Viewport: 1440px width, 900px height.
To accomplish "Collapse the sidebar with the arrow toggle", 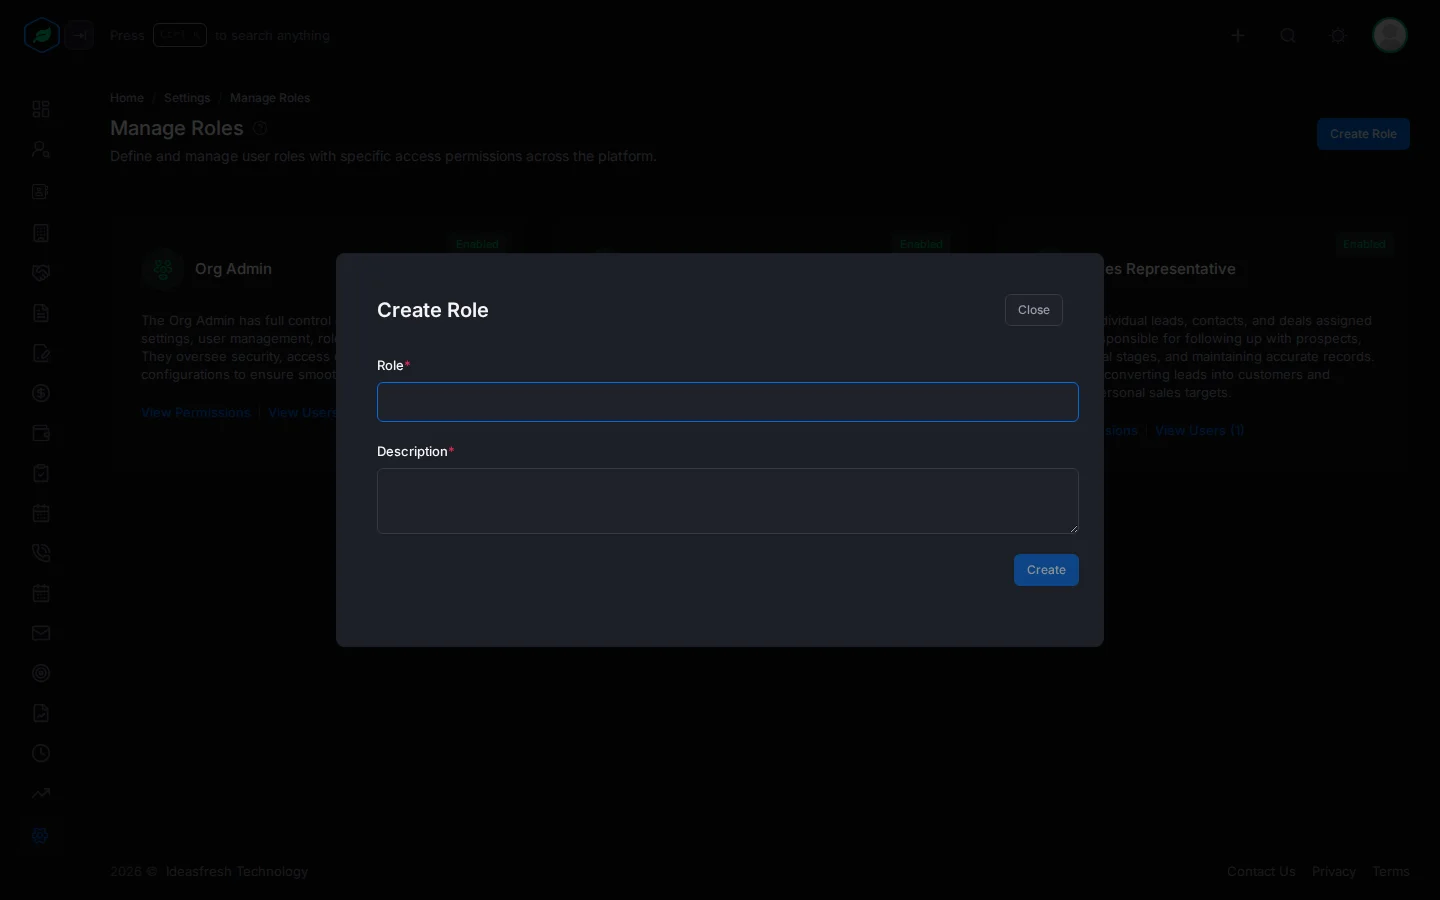I will tap(80, 36).
